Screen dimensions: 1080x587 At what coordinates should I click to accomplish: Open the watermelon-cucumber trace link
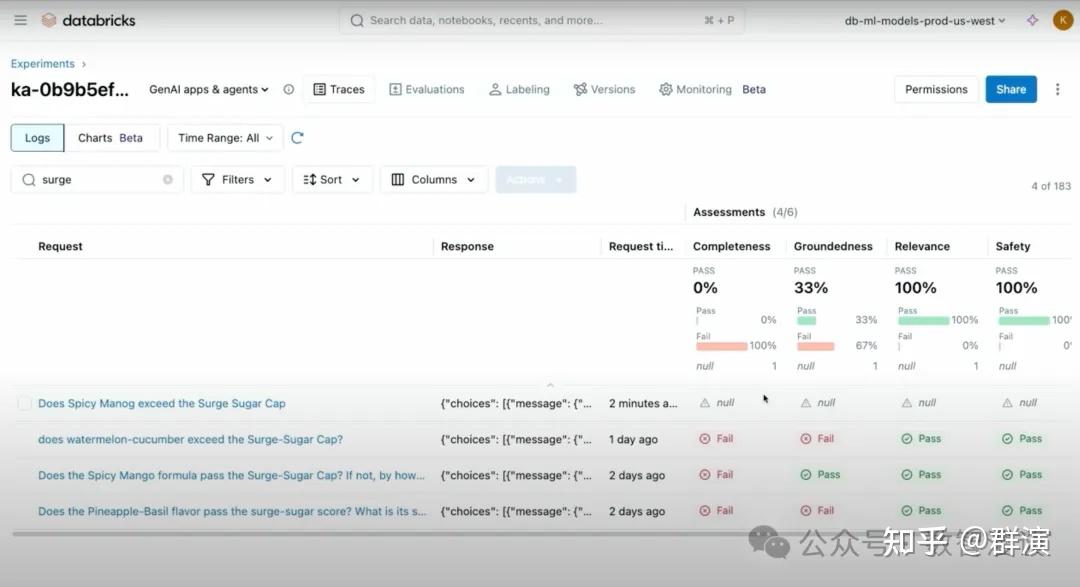[190, 439]
